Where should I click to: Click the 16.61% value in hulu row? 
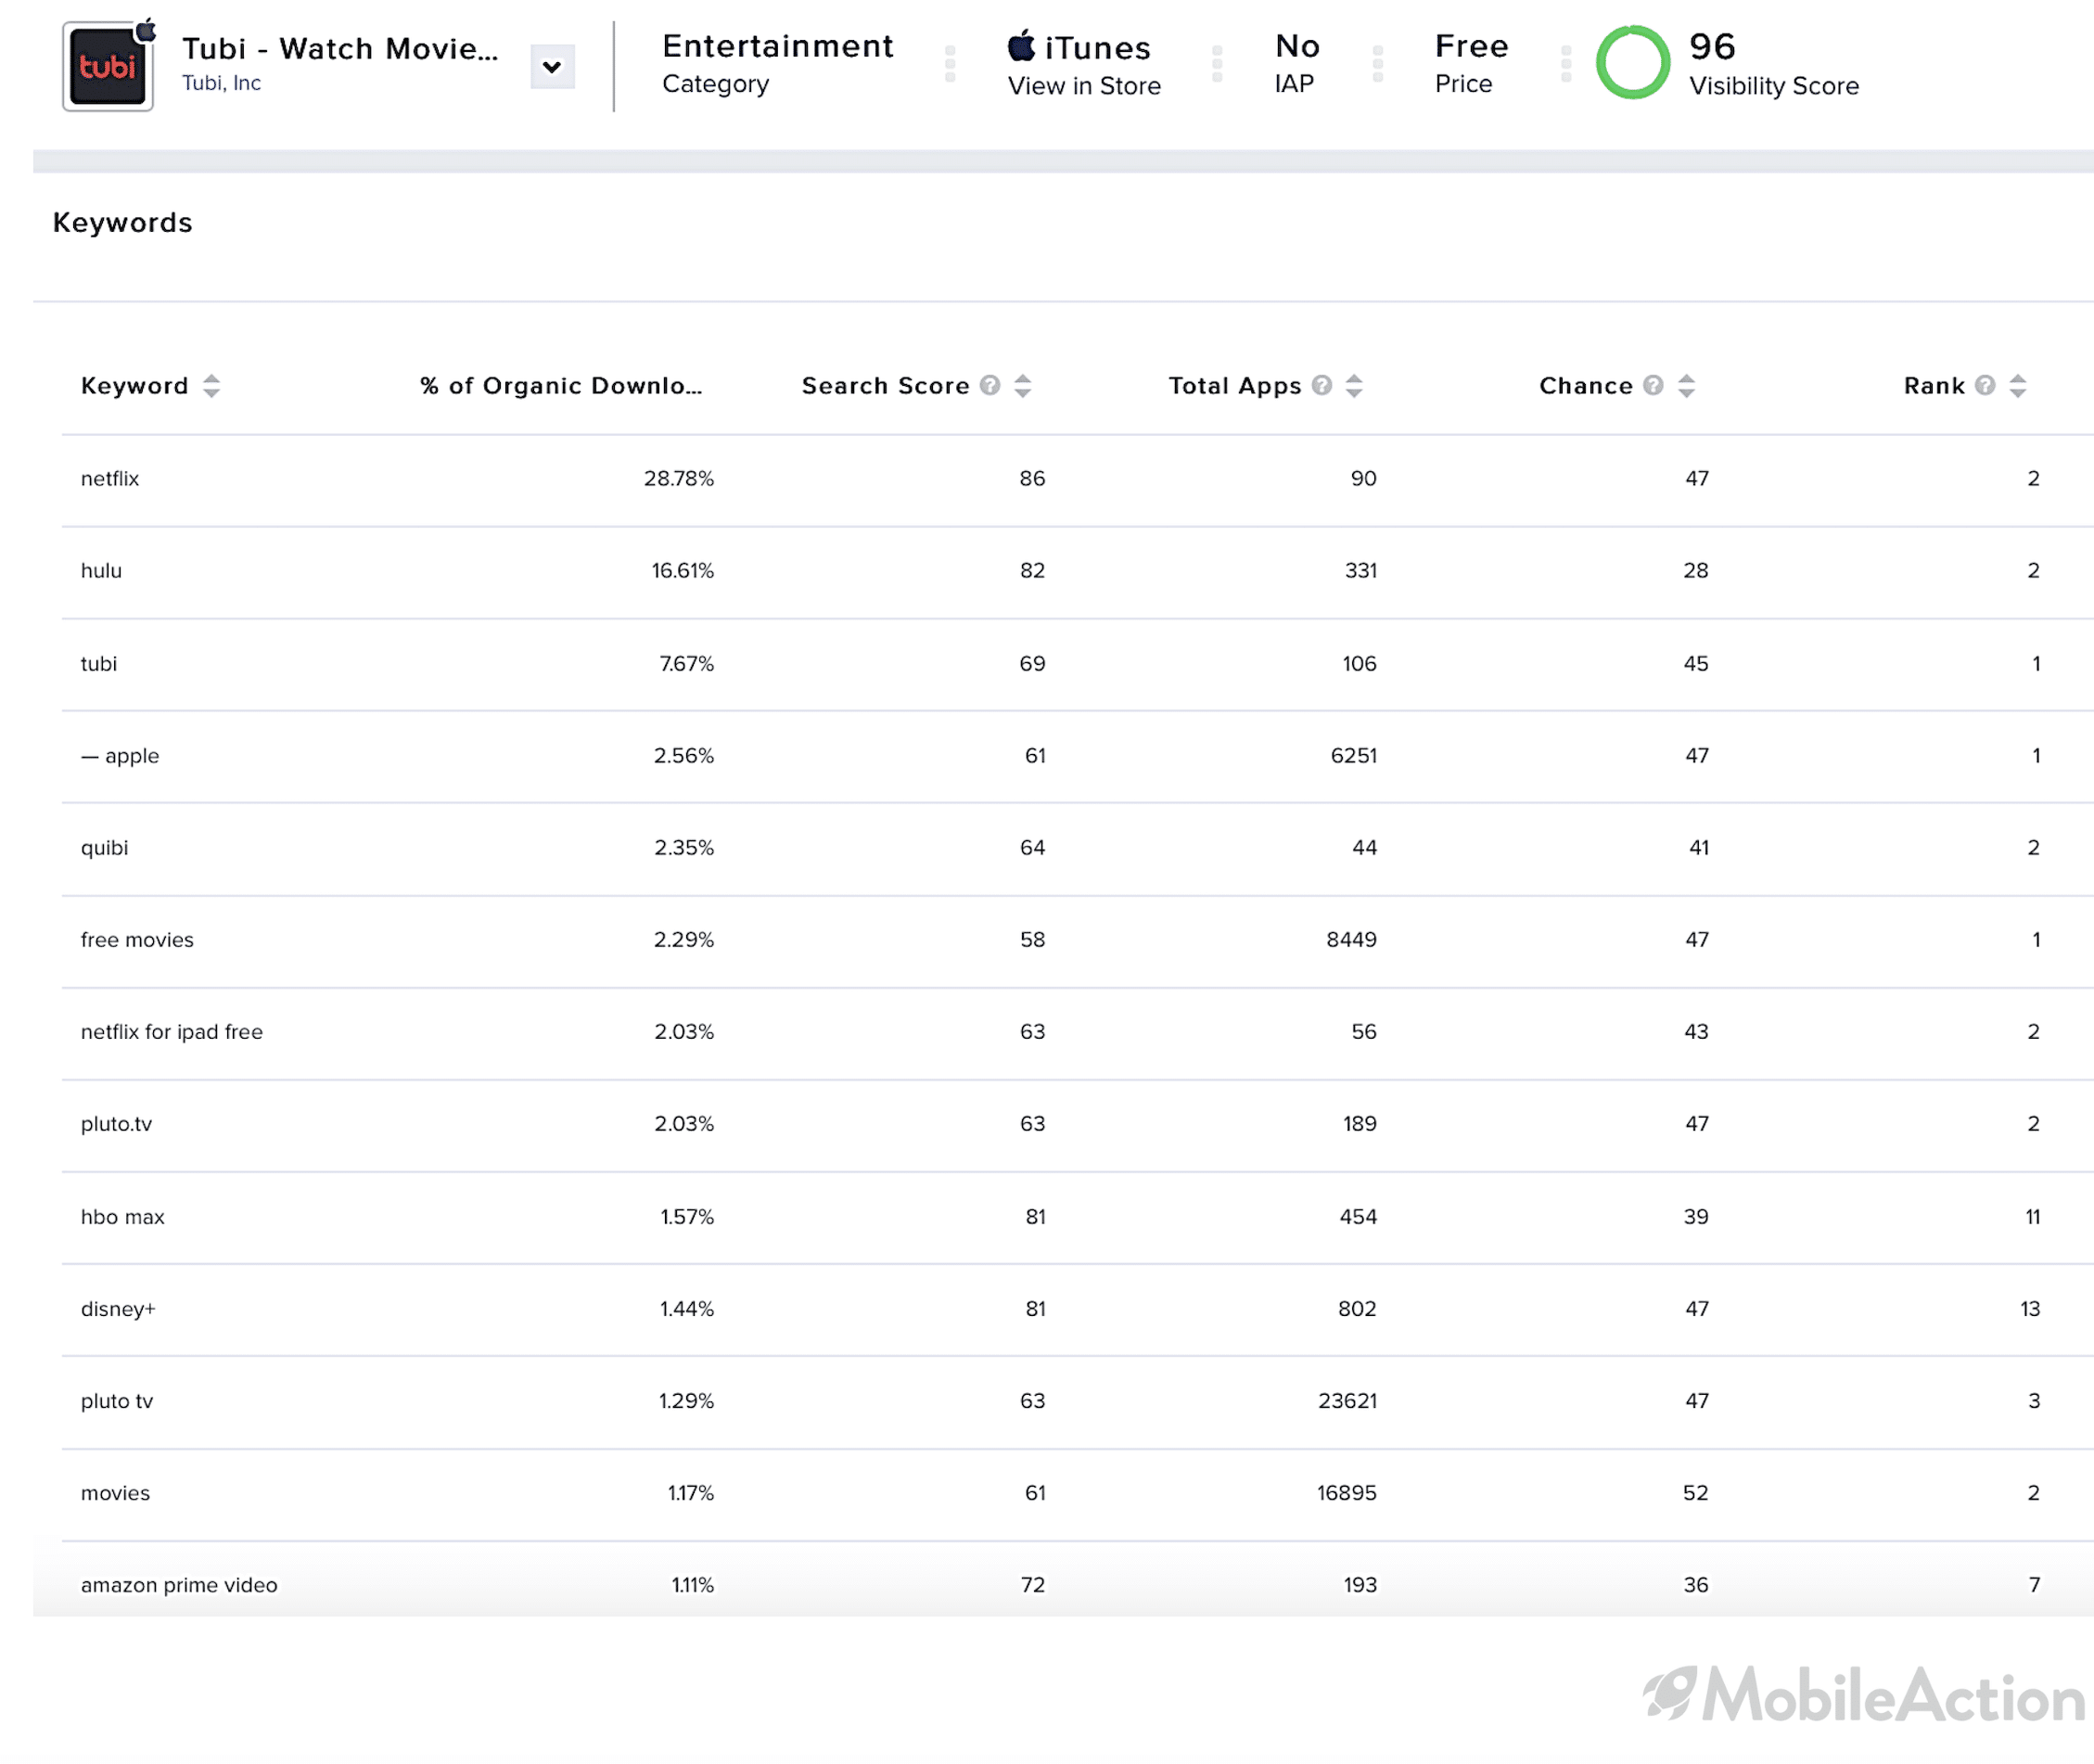(683, 571)
